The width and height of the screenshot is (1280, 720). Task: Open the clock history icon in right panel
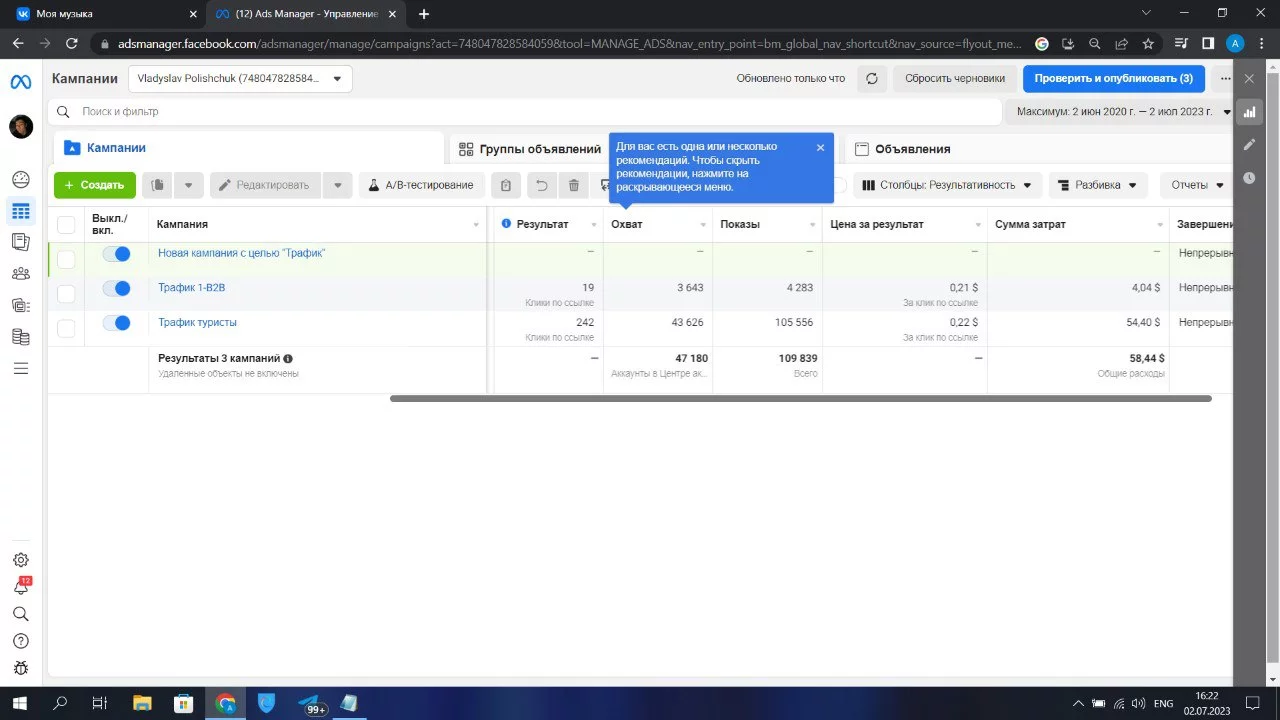pos(1249,178)
